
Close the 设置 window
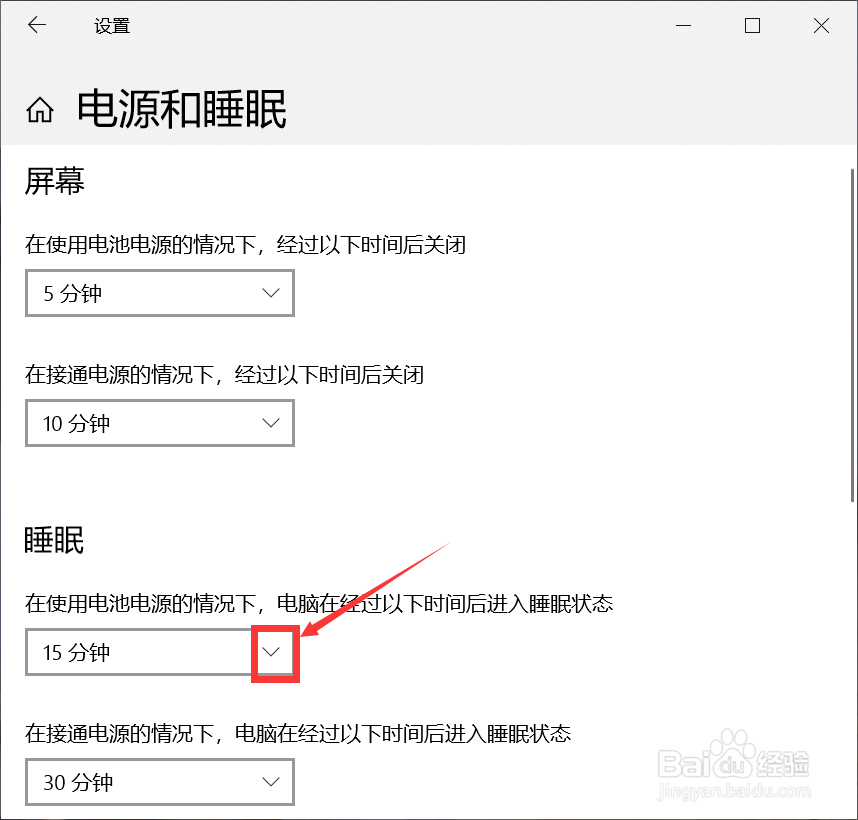(x=821, y=25)
